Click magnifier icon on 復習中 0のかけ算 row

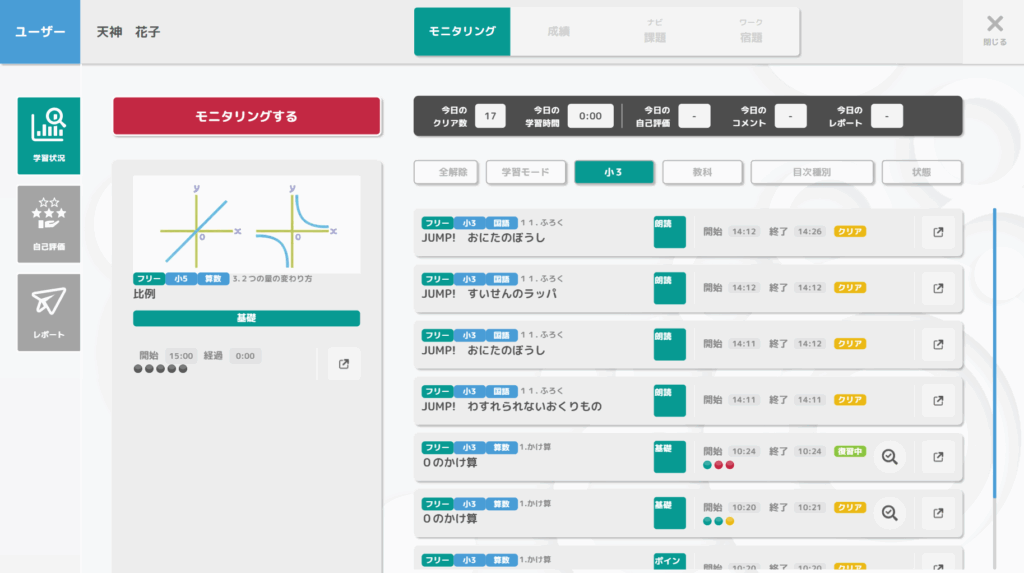point(889,457)
